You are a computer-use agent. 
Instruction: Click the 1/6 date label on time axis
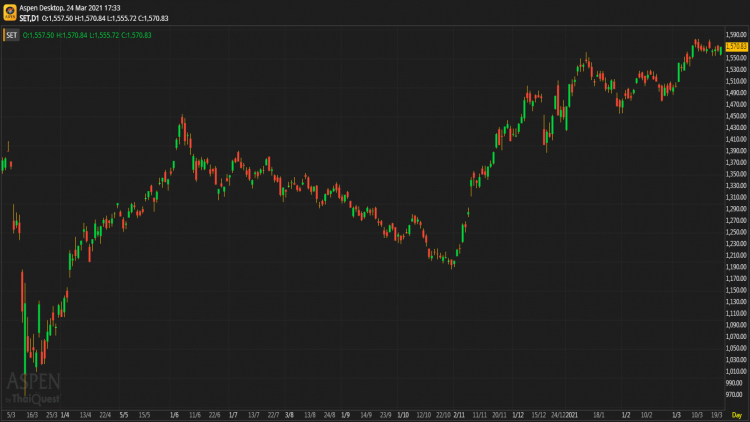click(175, 415)
